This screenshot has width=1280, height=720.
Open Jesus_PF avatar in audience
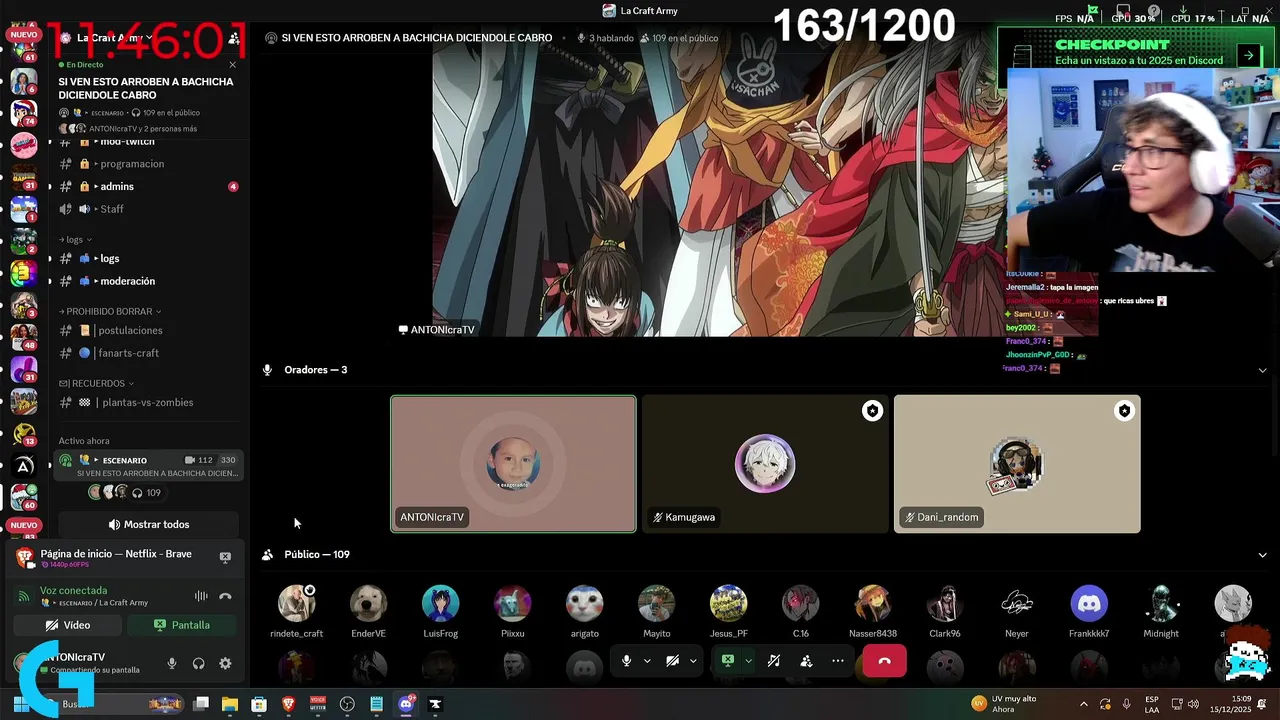pyautogui.click(x=728, y=604)
